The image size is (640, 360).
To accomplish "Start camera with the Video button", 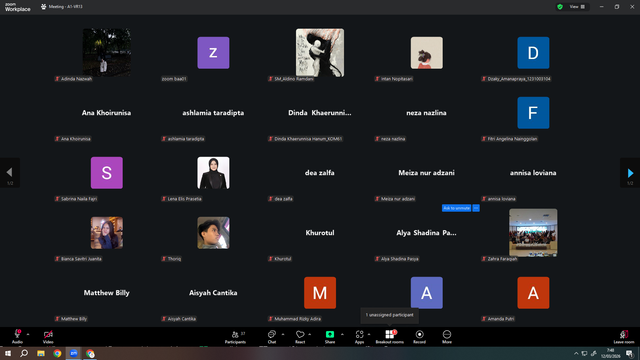I will [48, 336].
